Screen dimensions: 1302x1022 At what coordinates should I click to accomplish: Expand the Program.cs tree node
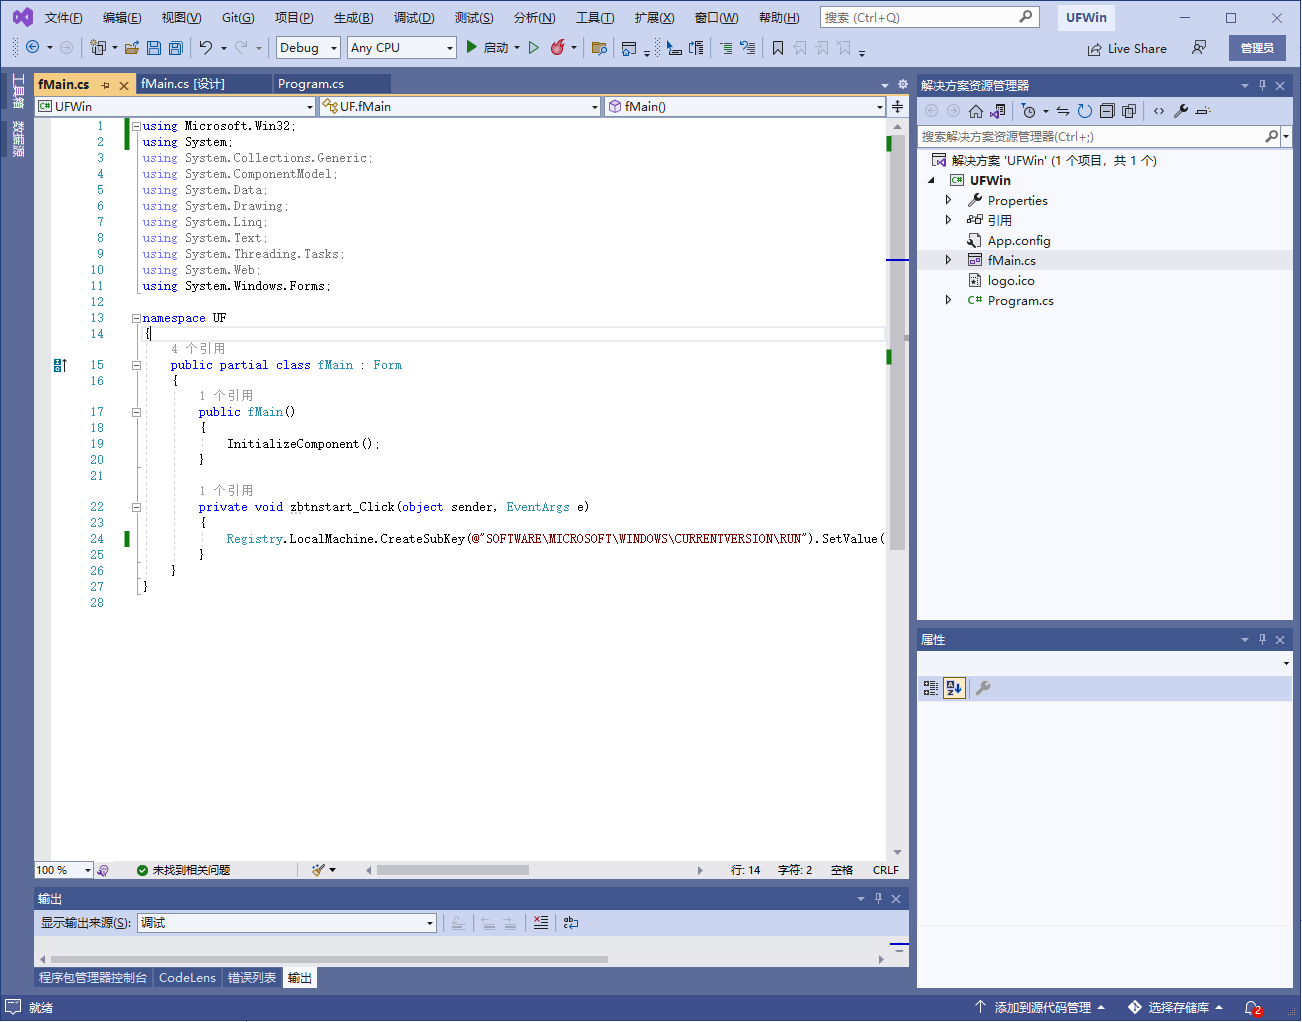(x=948, y=300)
